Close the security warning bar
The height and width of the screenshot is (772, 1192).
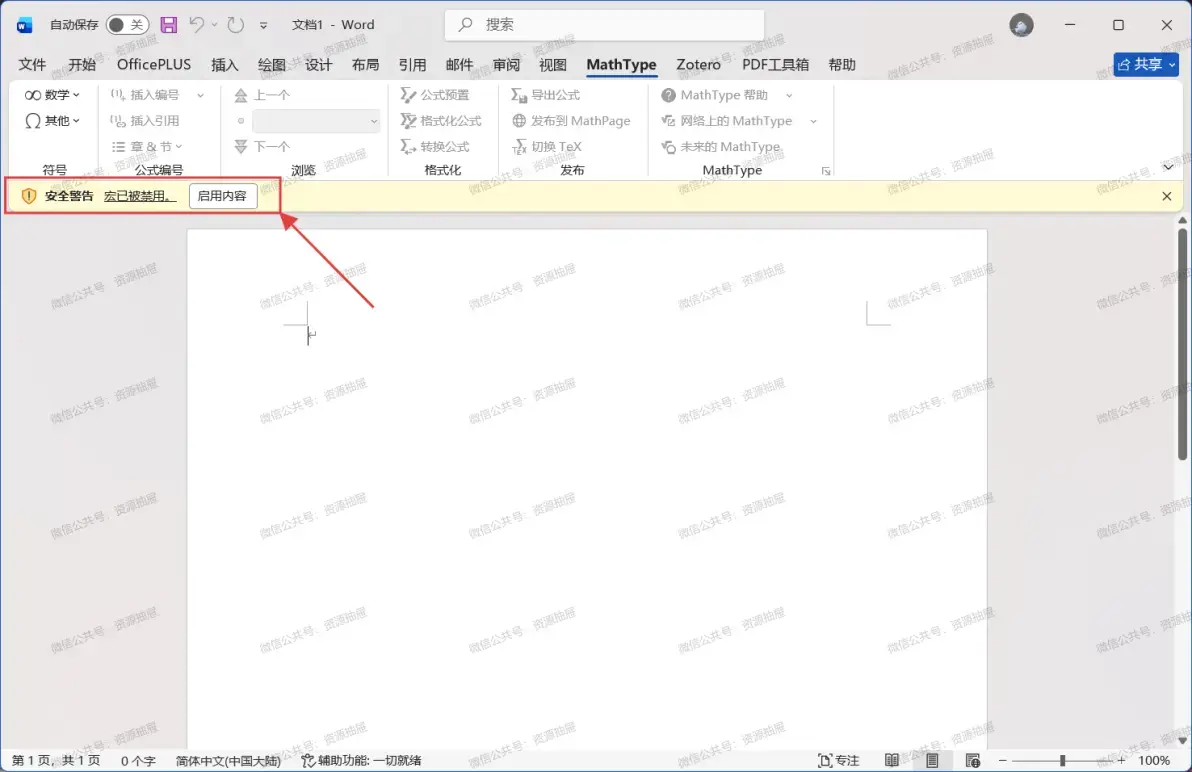pyautogui.click(x=1167, y=196)
